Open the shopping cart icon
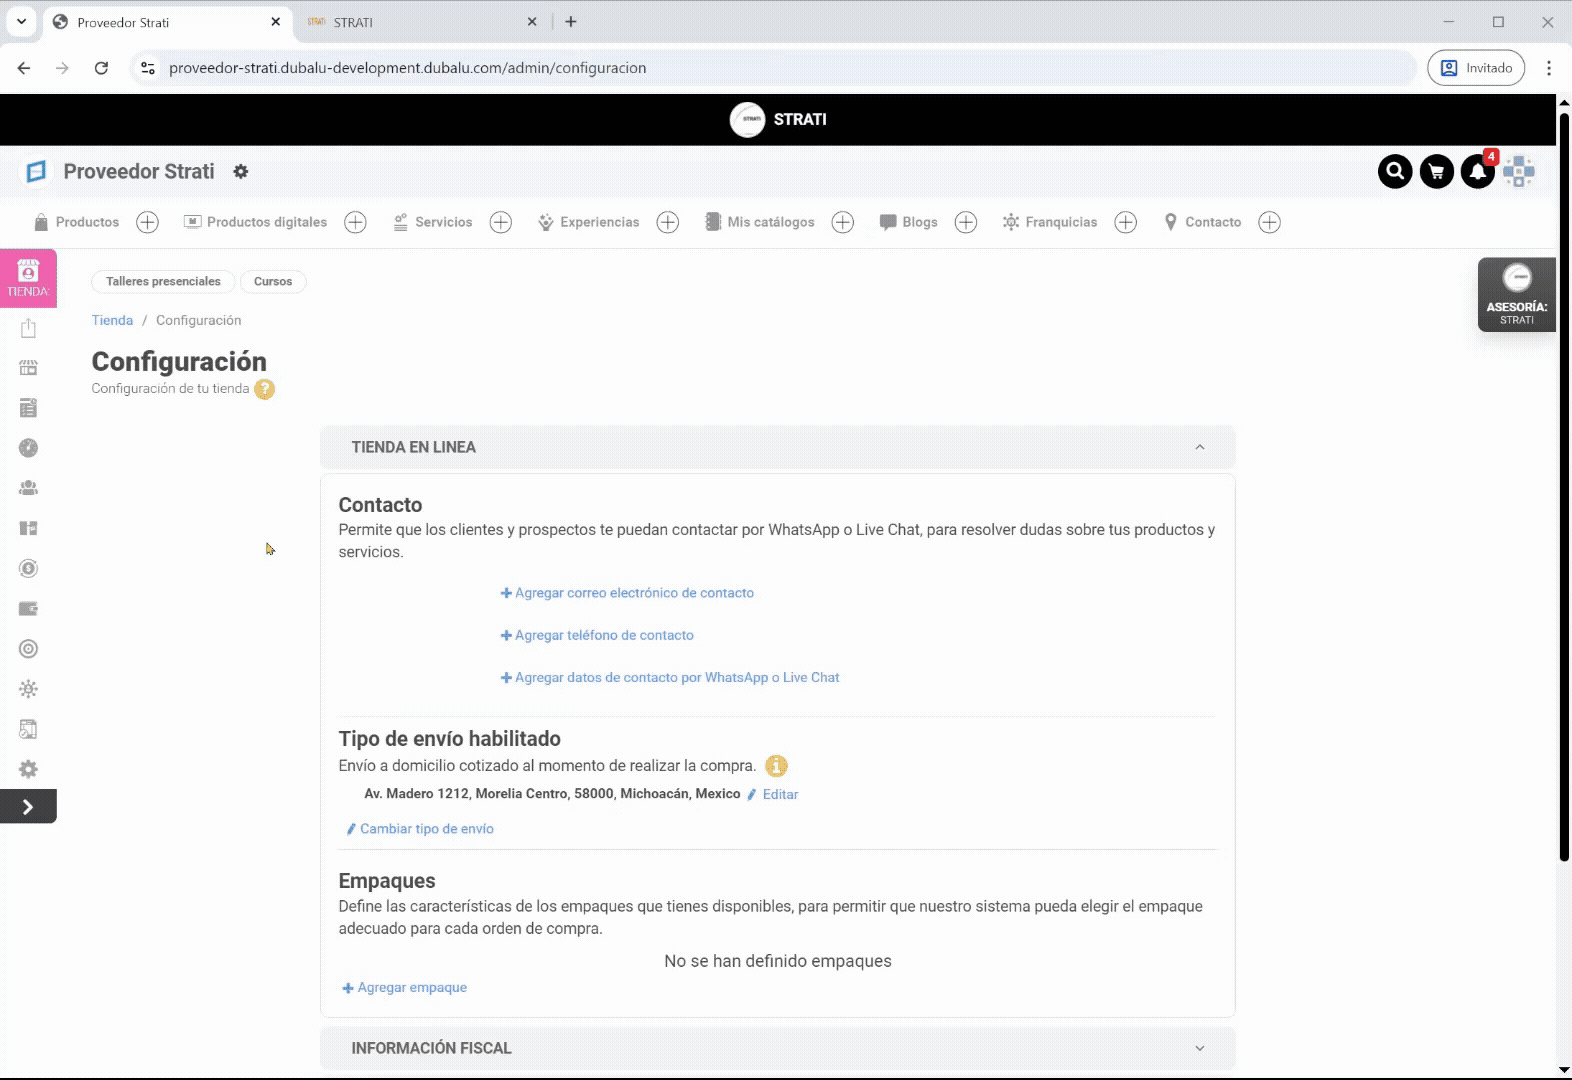This screenshot has height=1080, width=1572. coord(1437,172)
